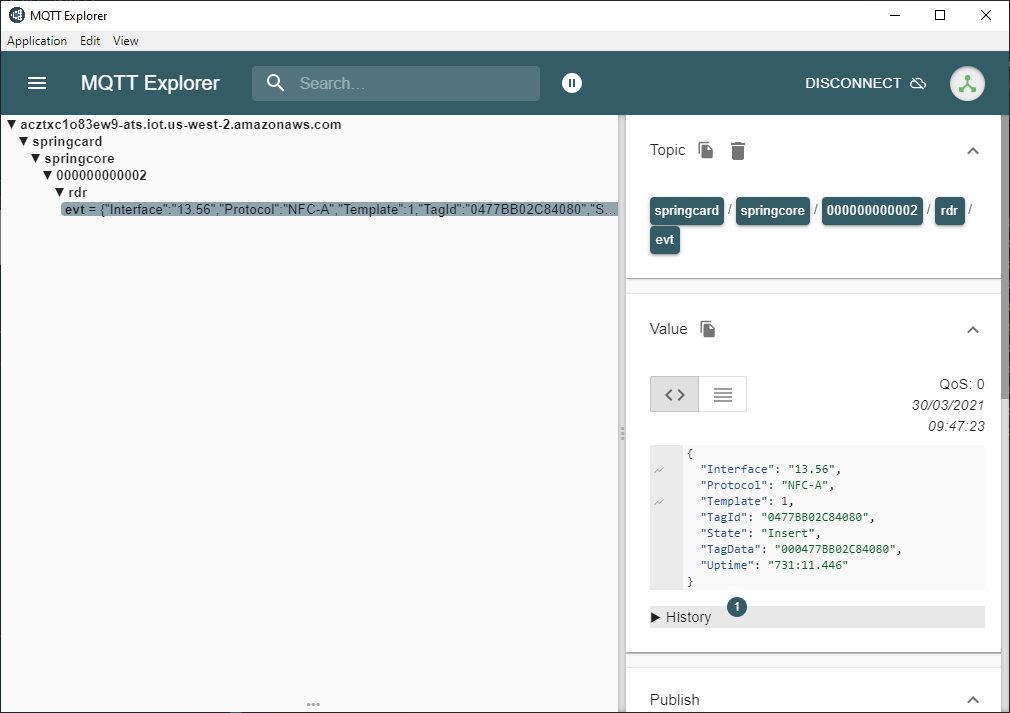
Task: Click the evt topic chip
Action: coord(665,240)
